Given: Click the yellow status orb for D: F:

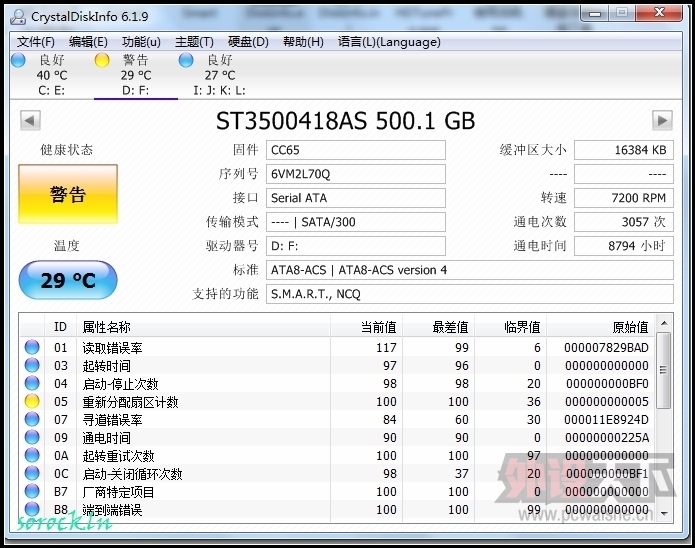Looking at the screenshot, I should click(102, 60).
